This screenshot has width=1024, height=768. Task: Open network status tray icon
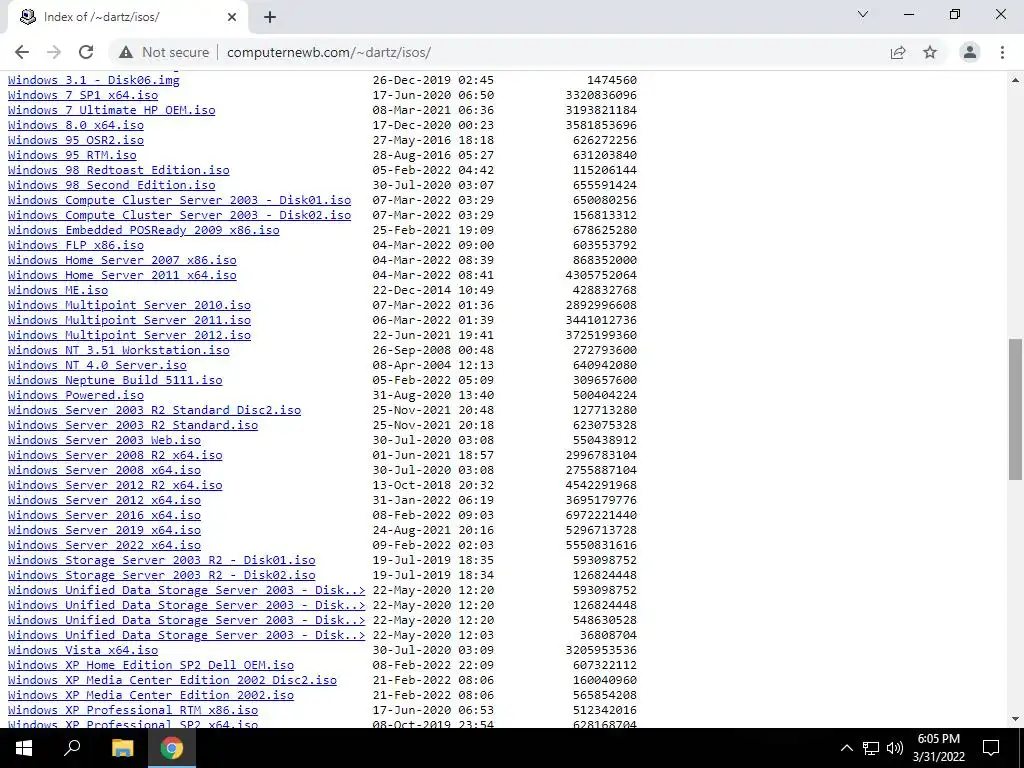(871, 748)
